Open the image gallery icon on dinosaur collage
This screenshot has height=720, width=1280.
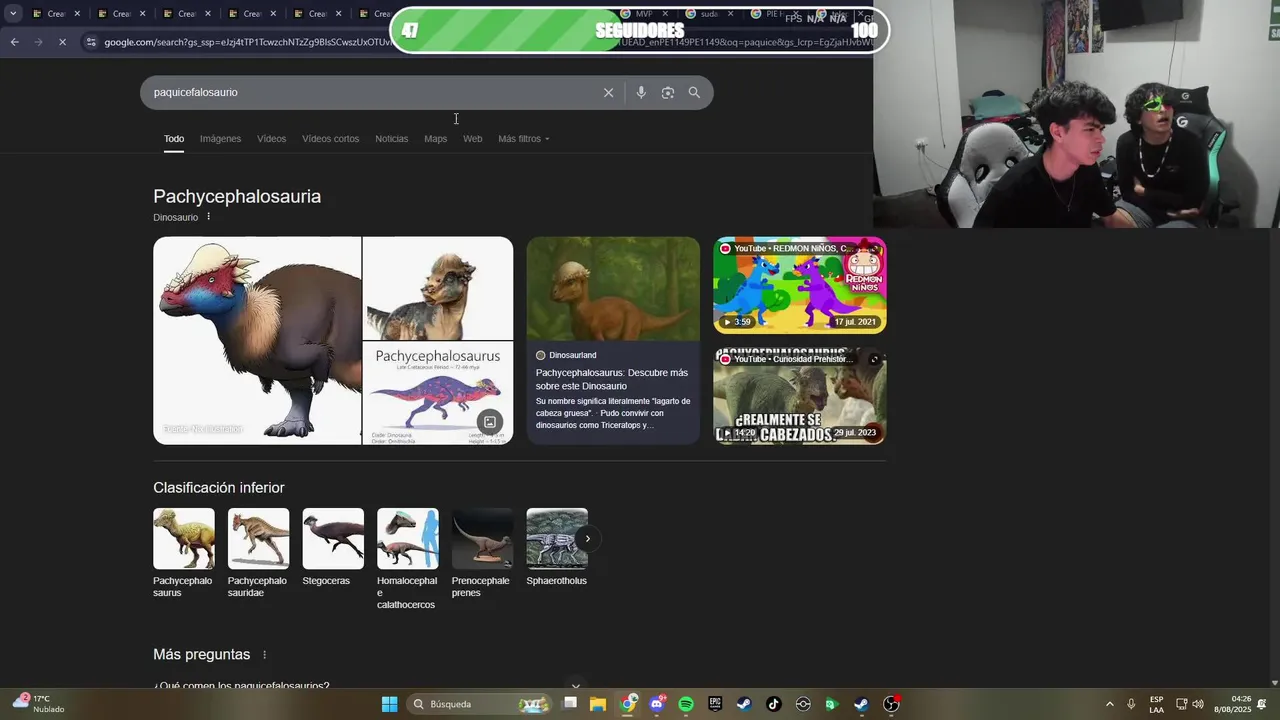click(490, 422)
